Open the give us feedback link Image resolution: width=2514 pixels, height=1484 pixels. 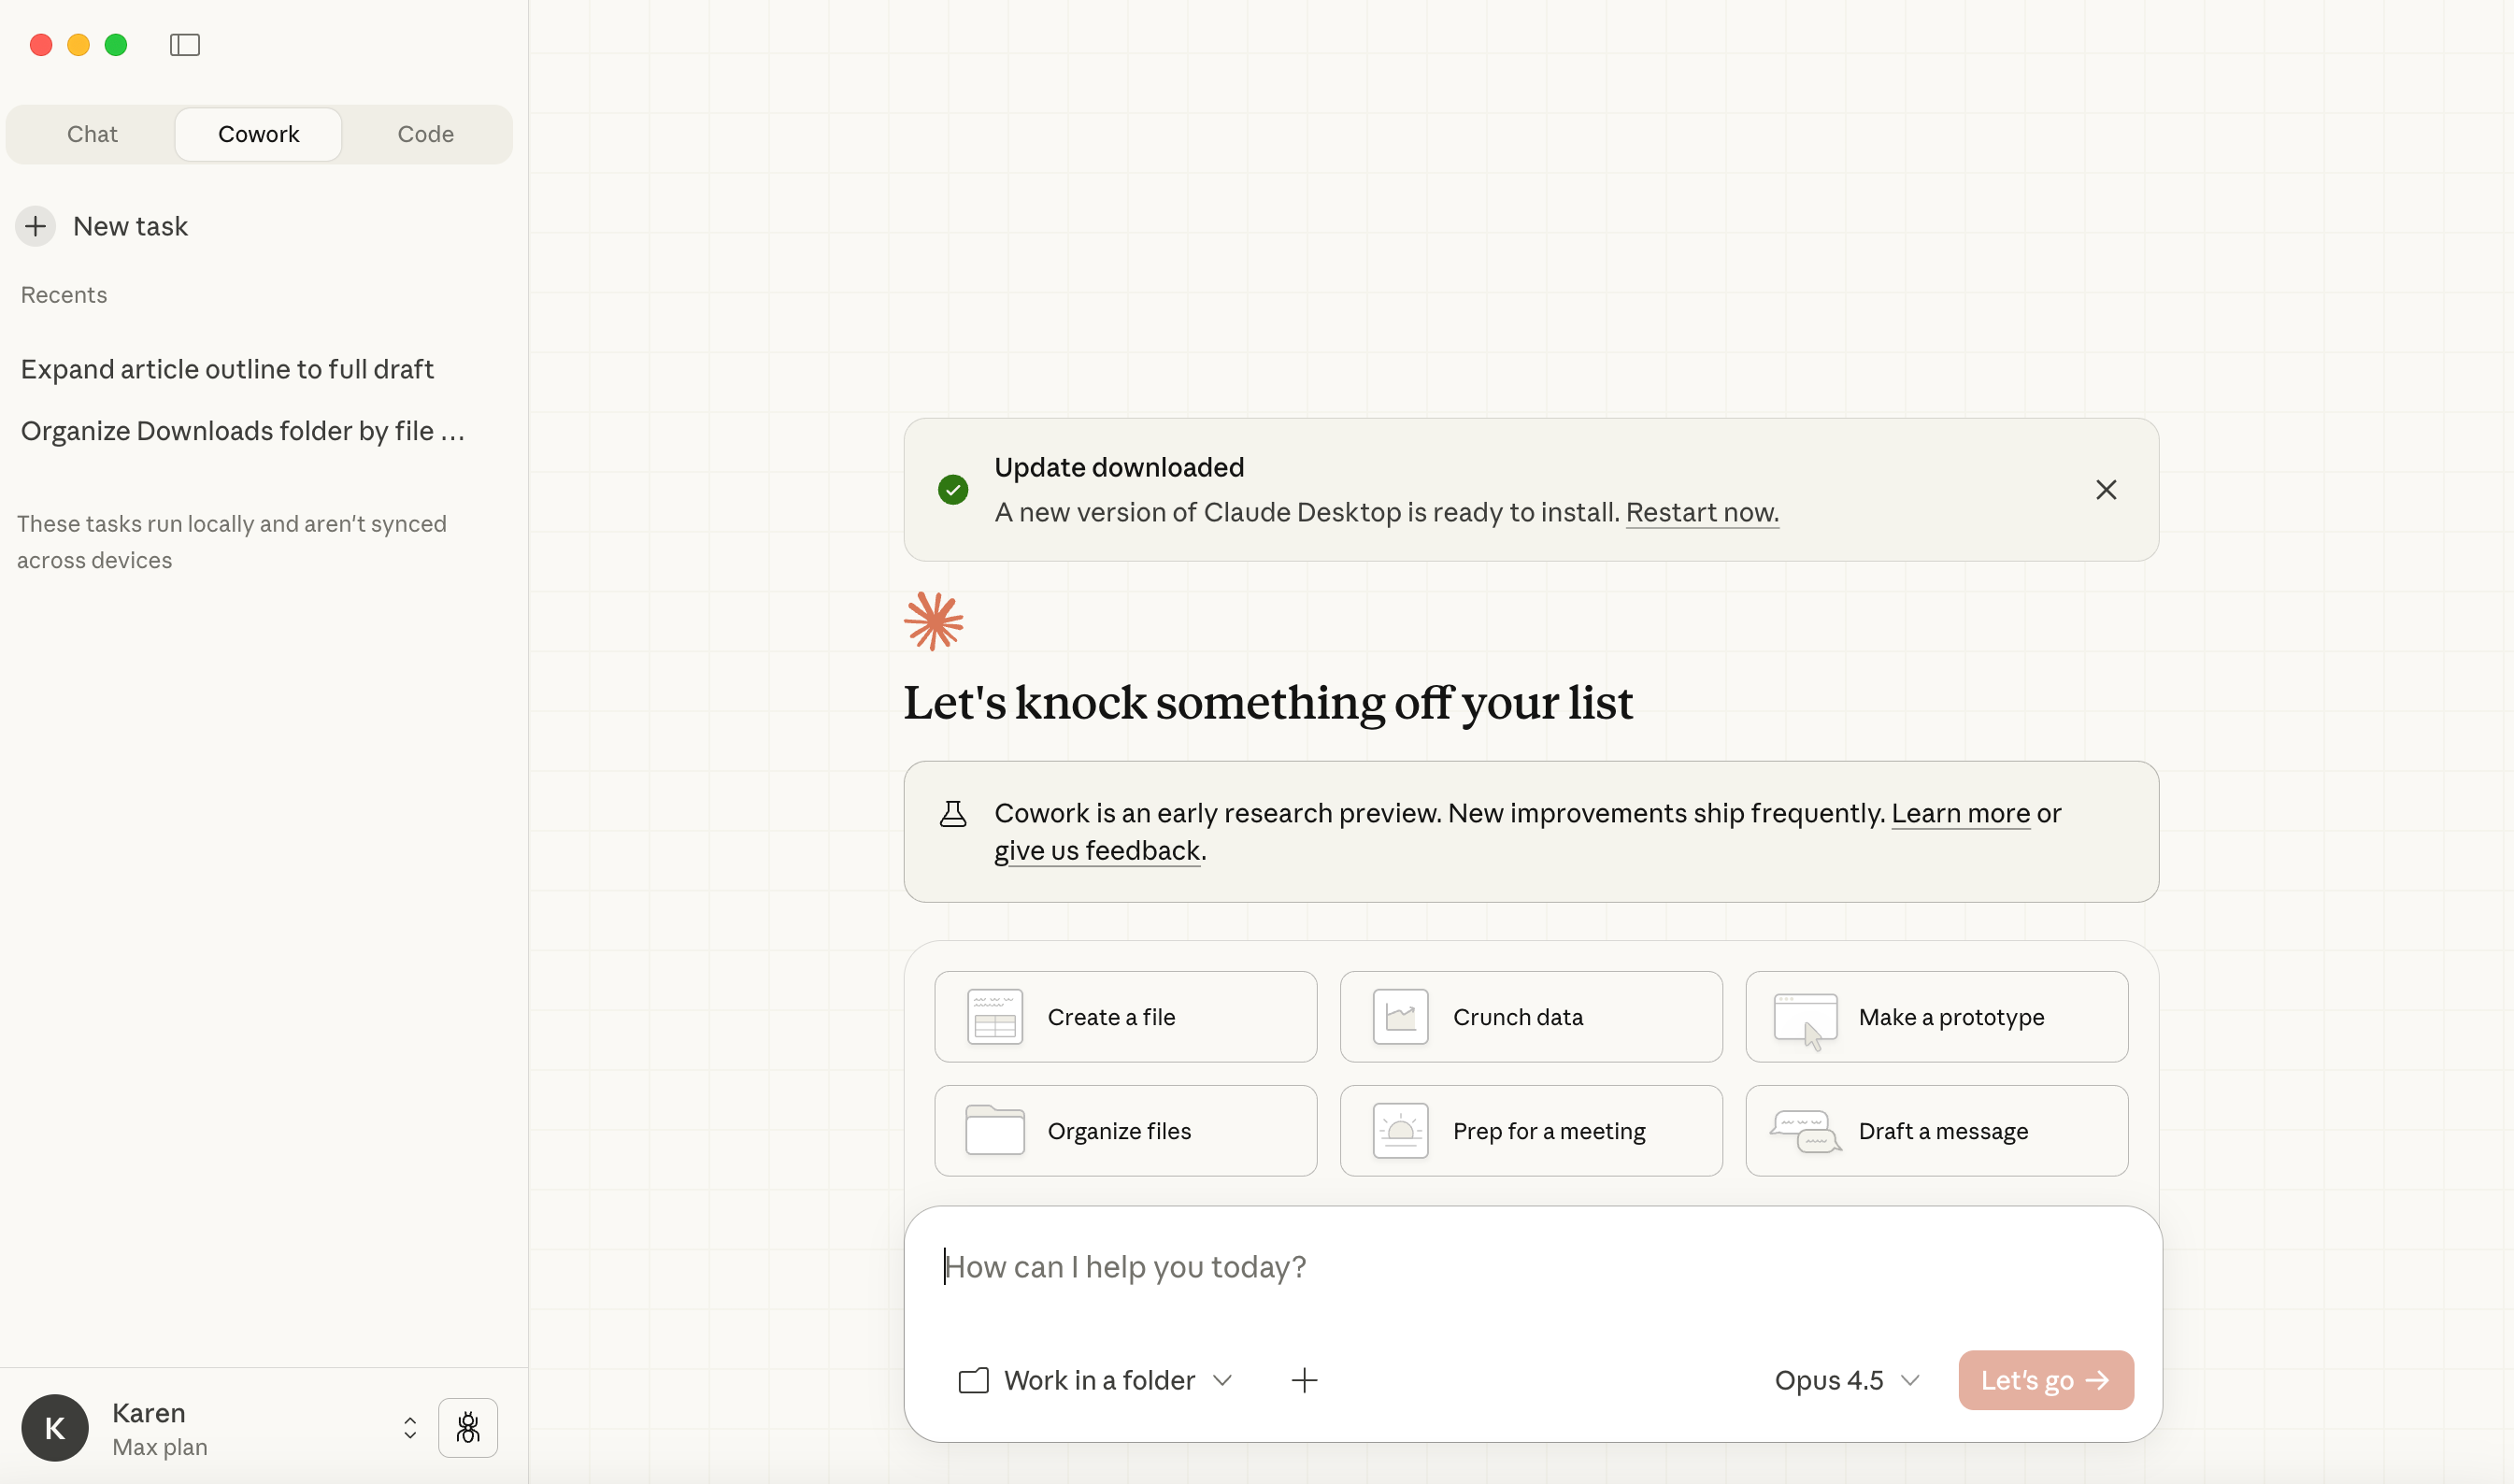point(1096,850)
